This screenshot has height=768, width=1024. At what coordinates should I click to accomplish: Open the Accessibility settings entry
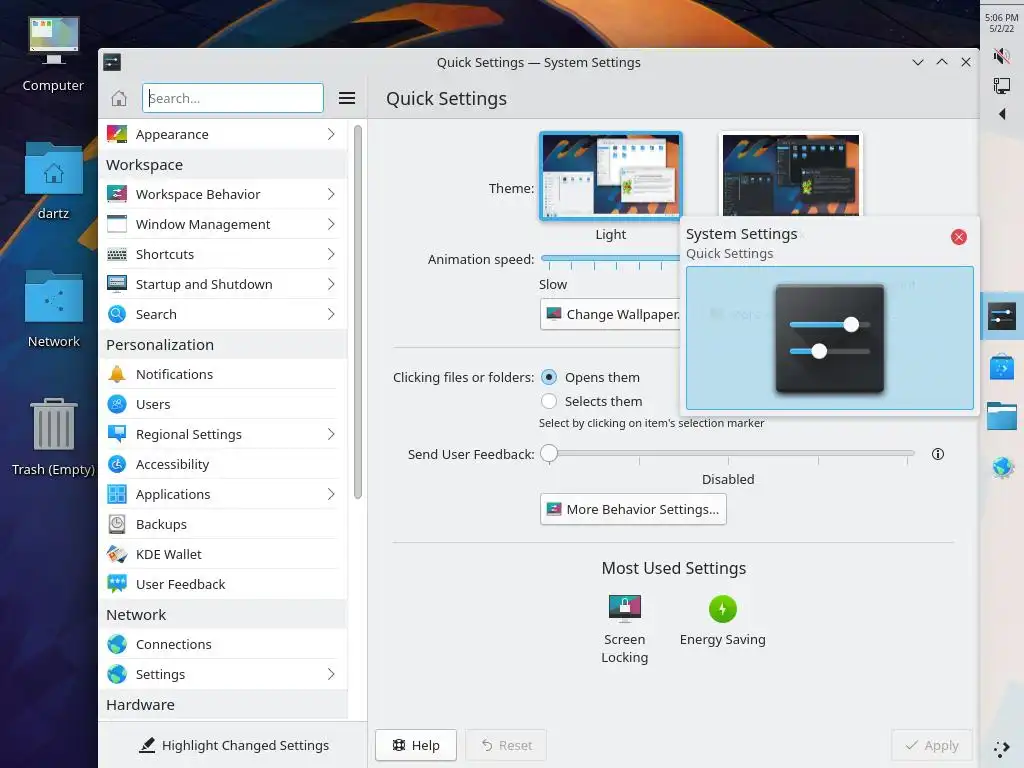tap(223, 464)
